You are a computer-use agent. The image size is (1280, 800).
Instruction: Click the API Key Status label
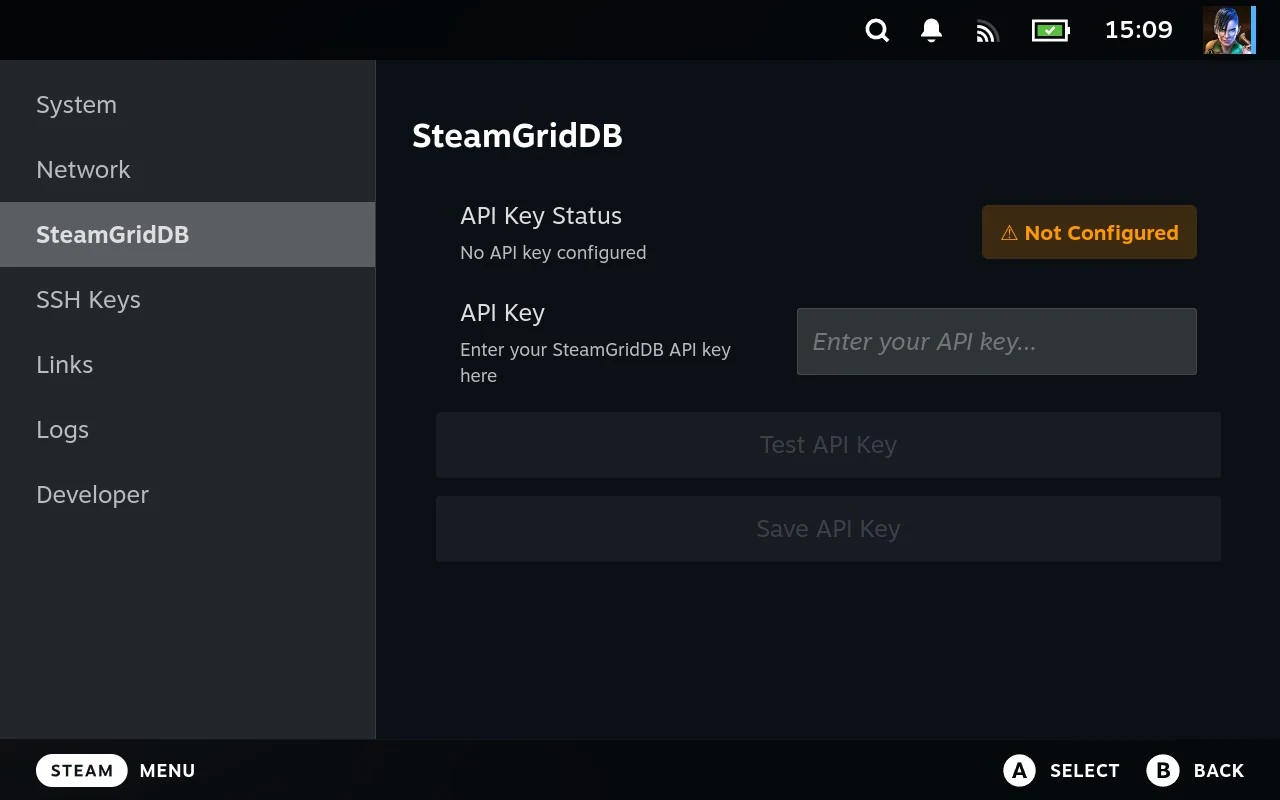(x=541, y=216)
